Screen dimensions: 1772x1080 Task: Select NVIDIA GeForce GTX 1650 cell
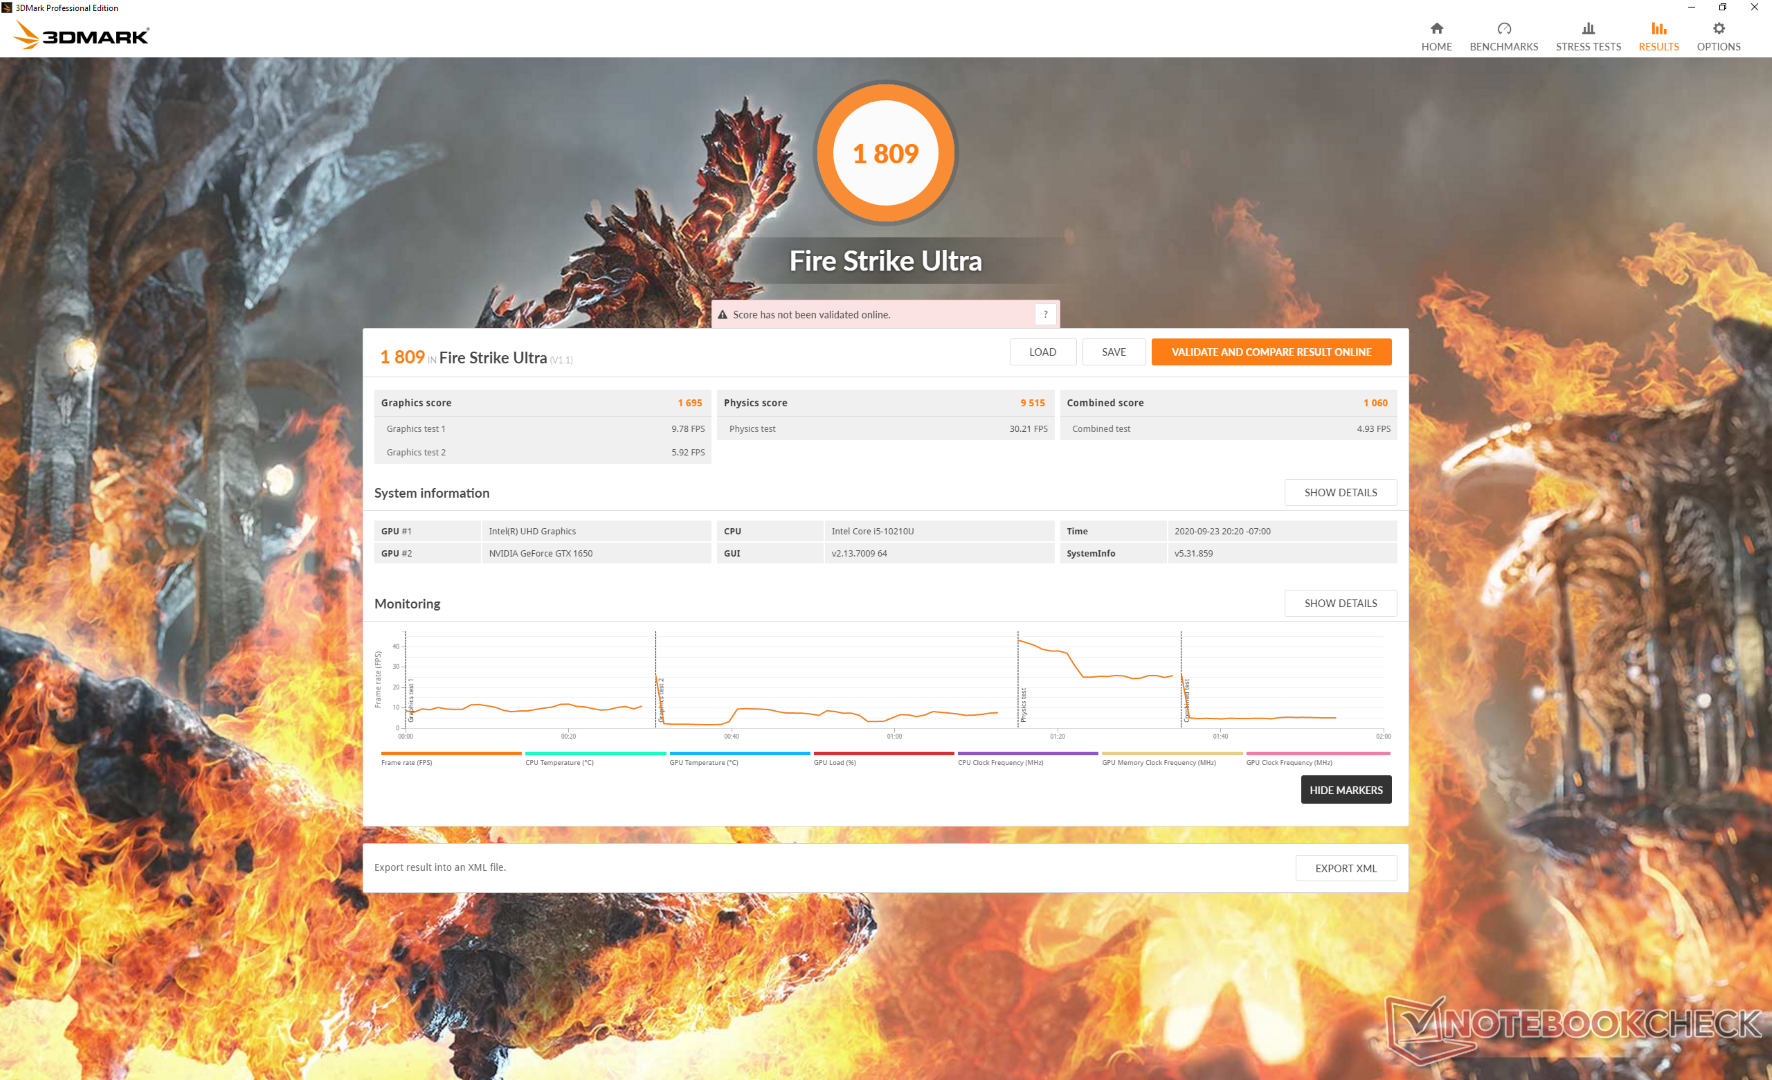pos(596,553)
